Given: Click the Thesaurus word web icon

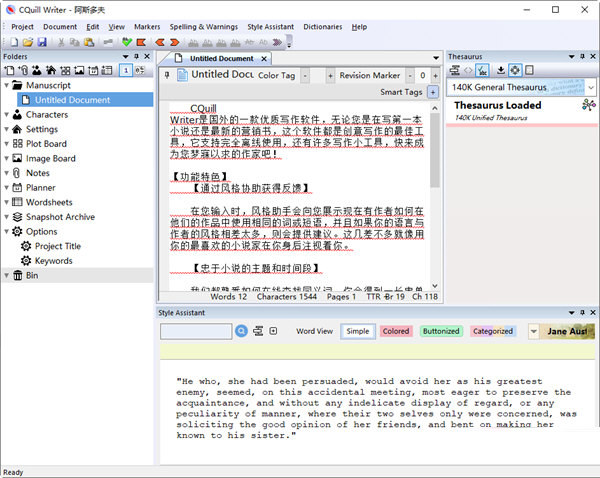Looking at the screenshot, I should coord(589,104).
